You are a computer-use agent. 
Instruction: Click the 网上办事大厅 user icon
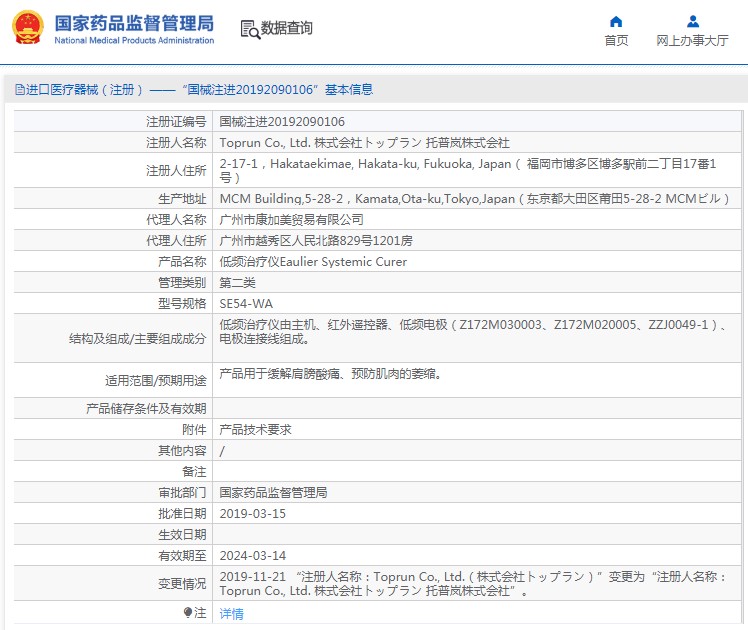(693, 21)
